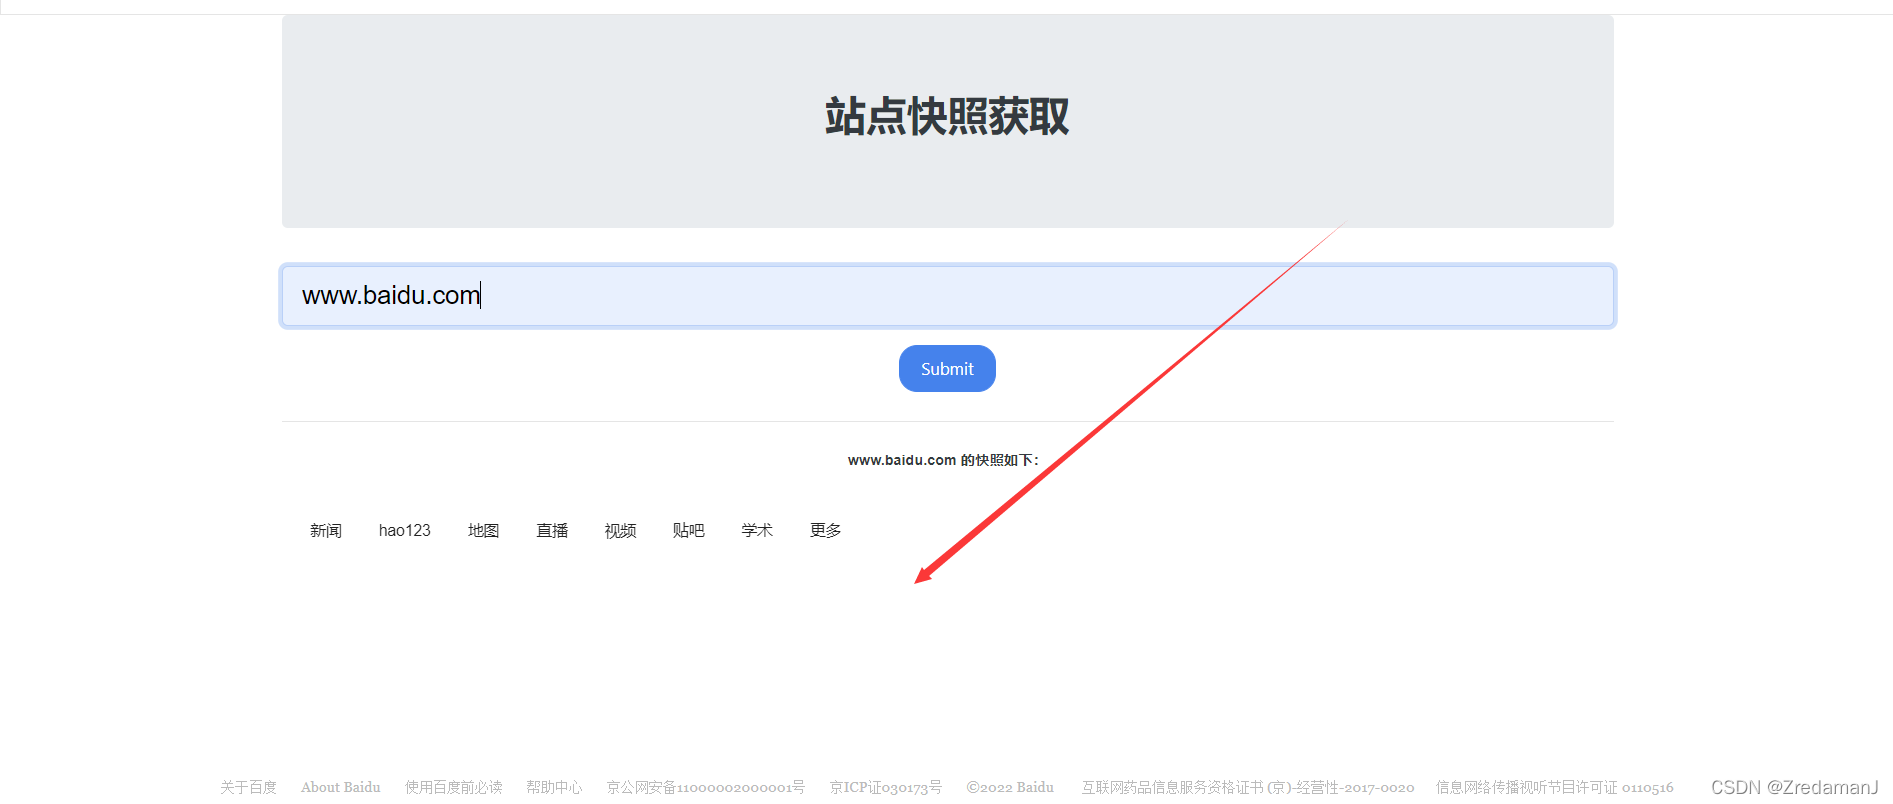Open the 直播 link
The width and height of the screenshot is (1893, 804).
click(x=552, y=530)
